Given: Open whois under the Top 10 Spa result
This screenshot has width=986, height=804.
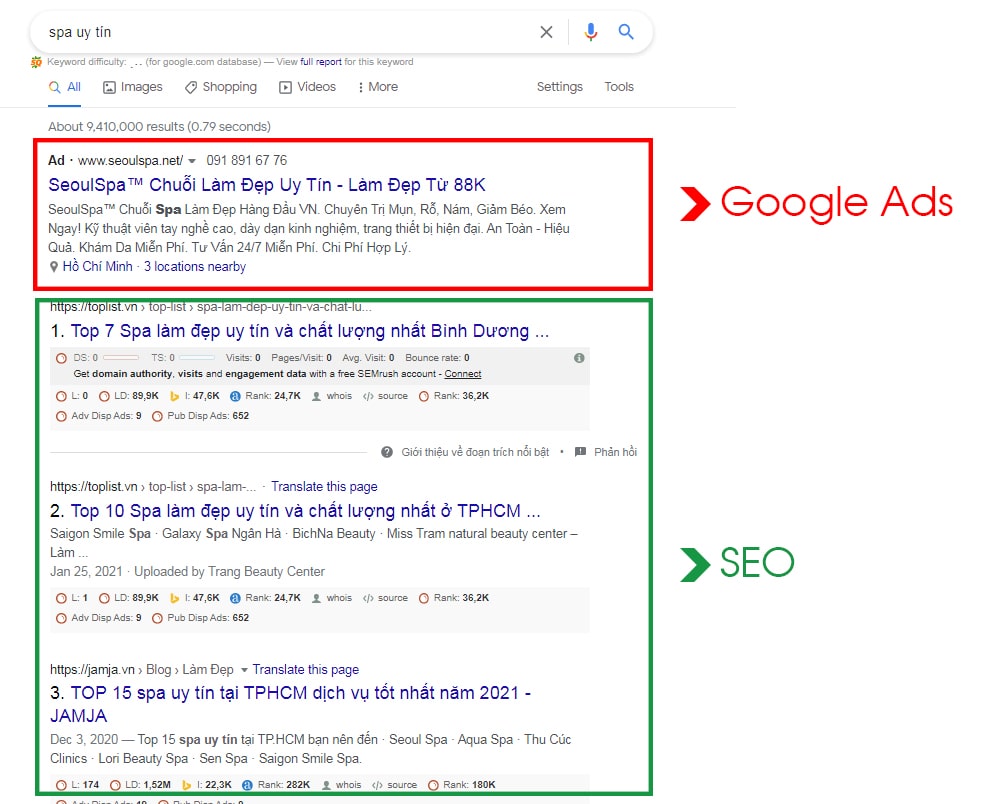Looking at the screenshot, I should coord(332,598).
